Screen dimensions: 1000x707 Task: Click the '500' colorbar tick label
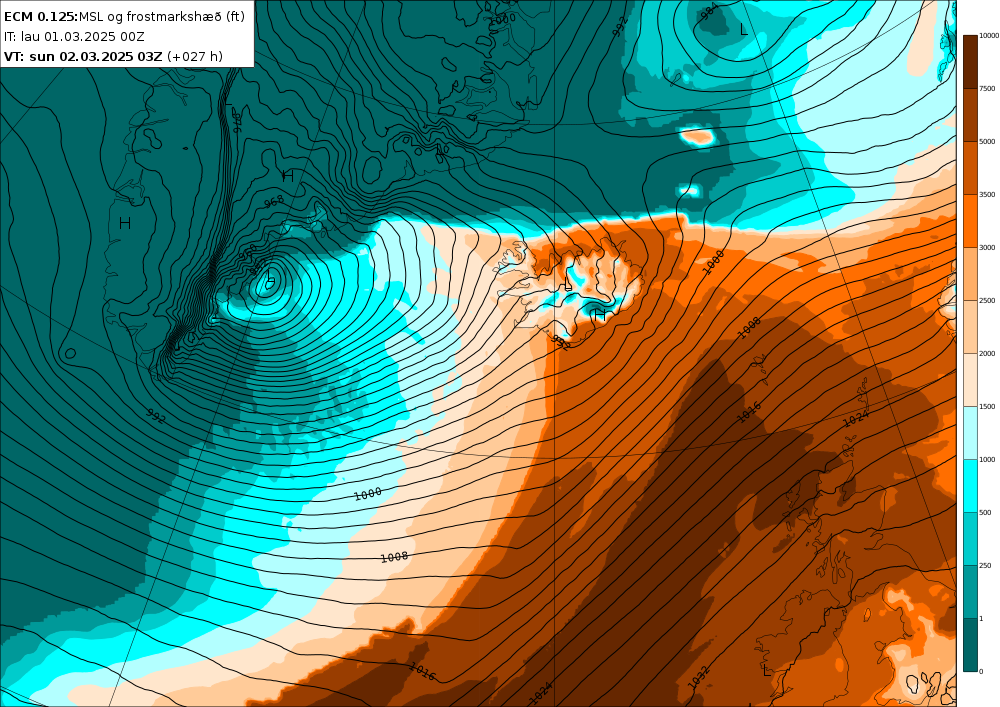985,512
